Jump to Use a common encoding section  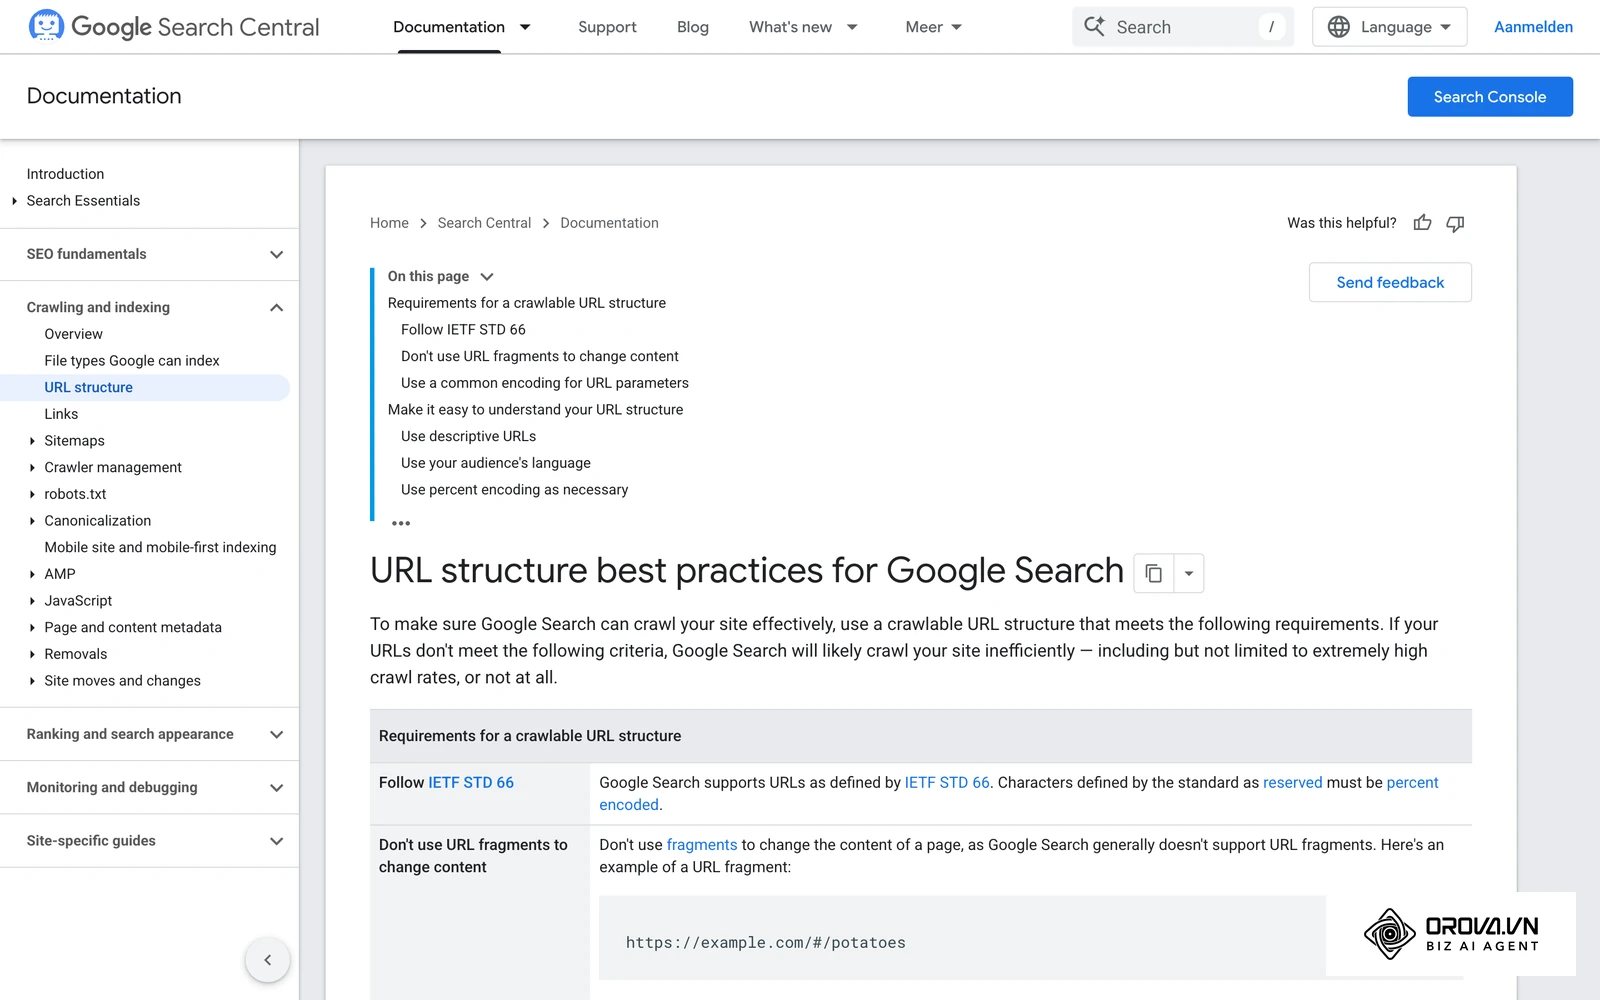click(x=545, y=383)
